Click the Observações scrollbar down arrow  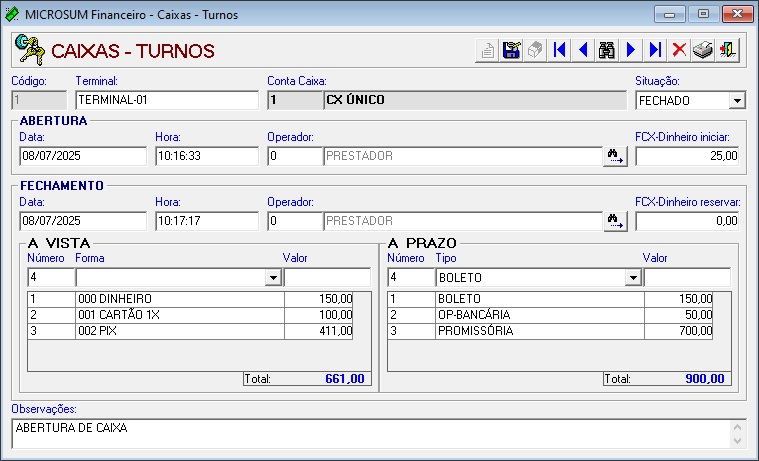coord(737,441)
